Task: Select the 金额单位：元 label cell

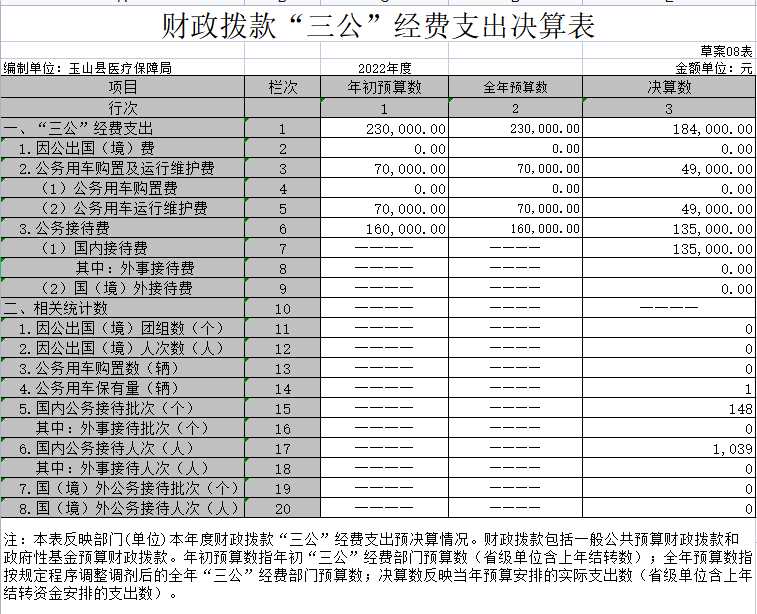Action: (x=714, y=68)
